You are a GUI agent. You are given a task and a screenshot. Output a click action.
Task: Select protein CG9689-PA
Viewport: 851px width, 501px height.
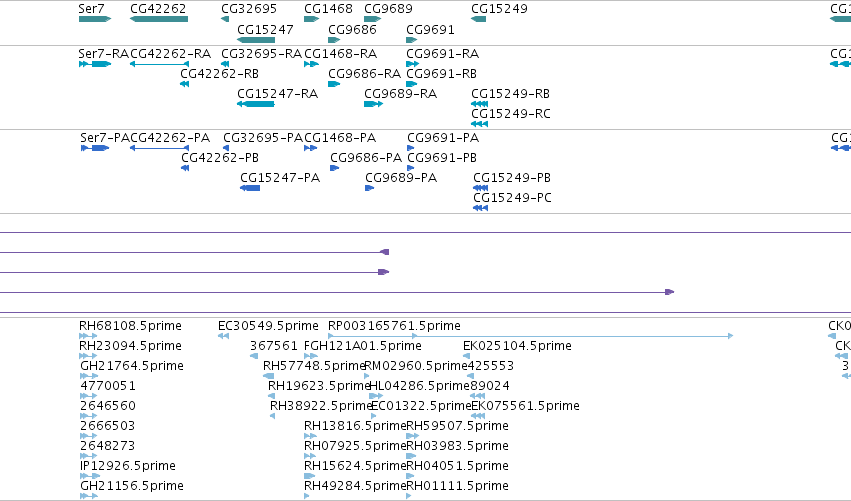click(x=401, y=178)
